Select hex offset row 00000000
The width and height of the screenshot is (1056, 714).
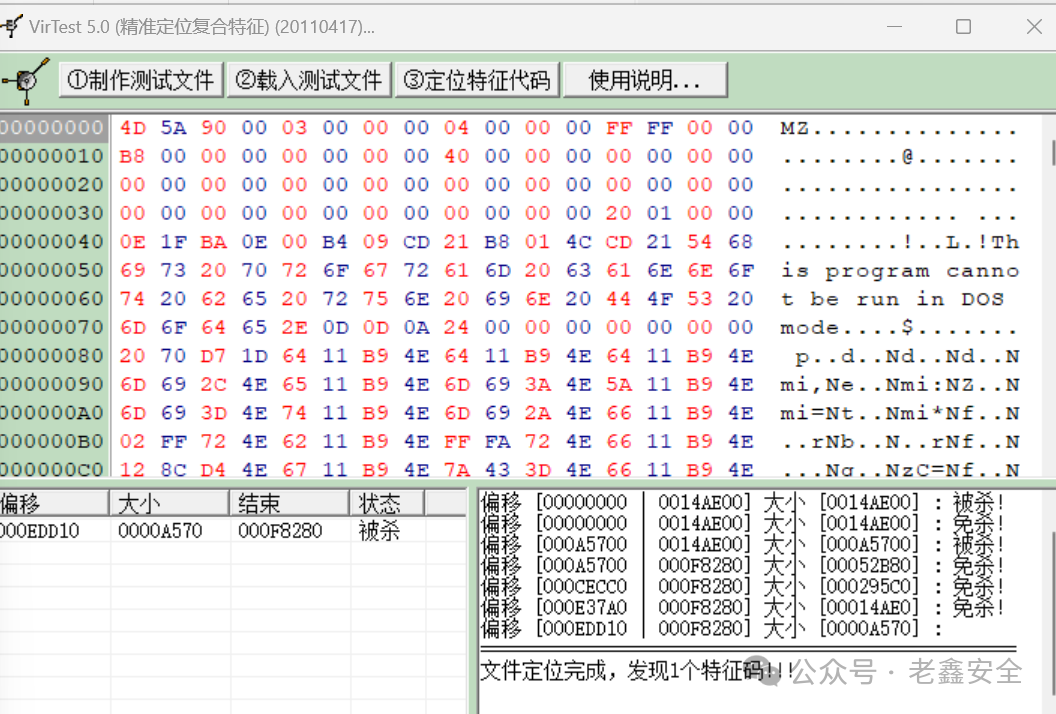click(53, 127)
